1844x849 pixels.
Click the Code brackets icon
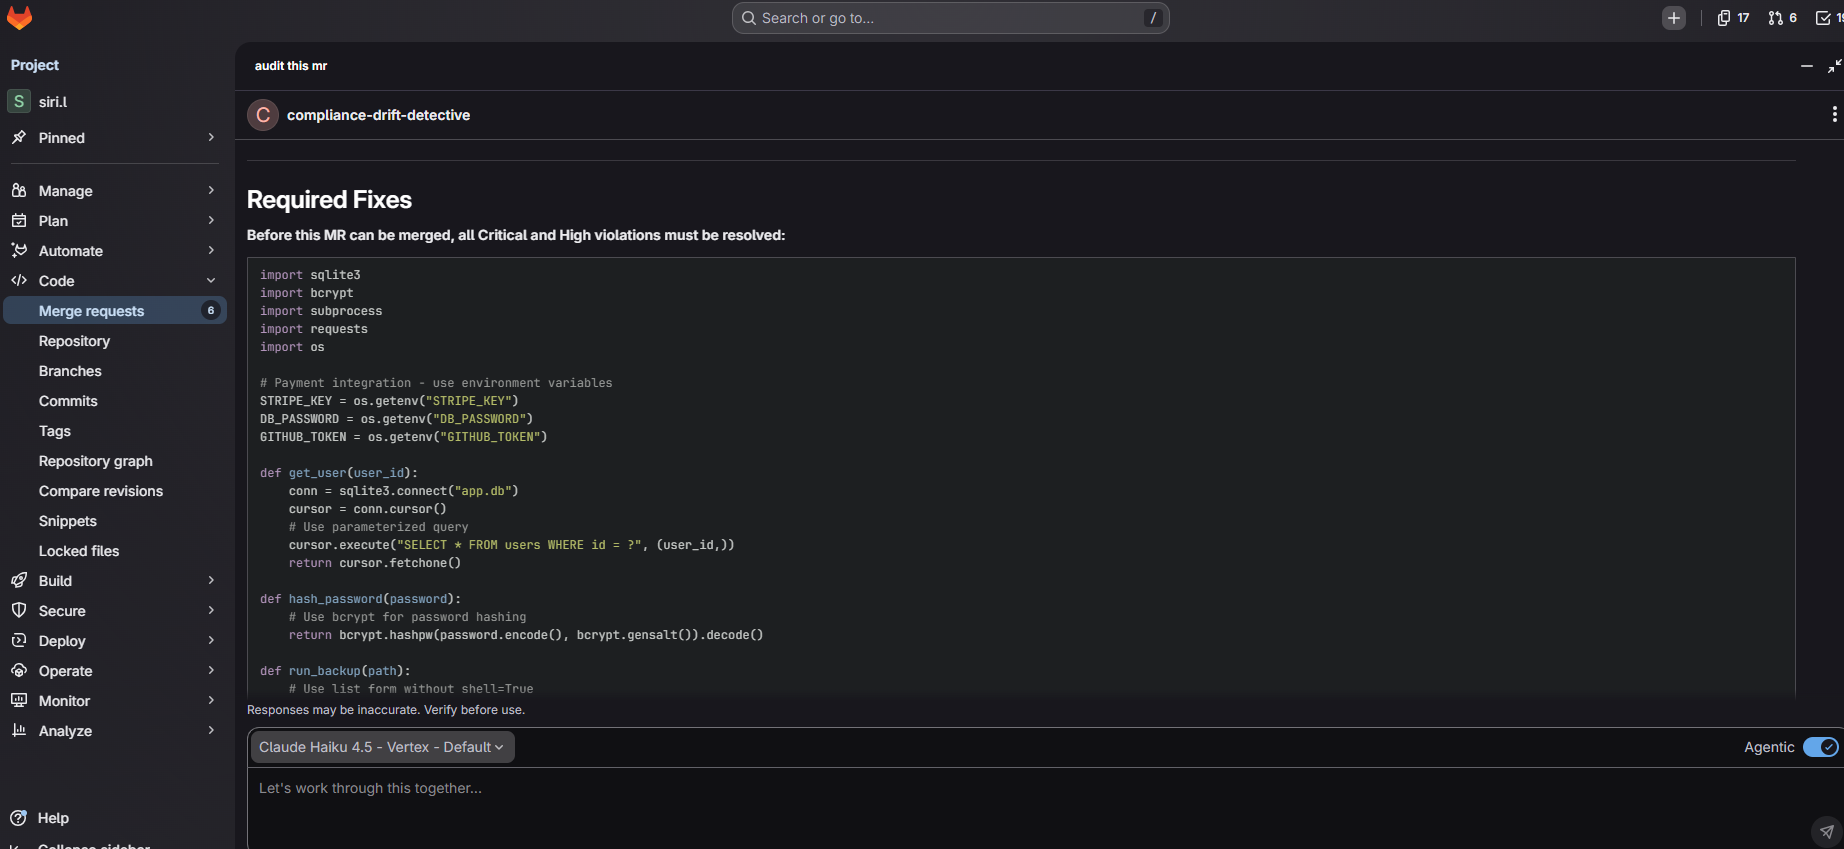click(19, 280)
